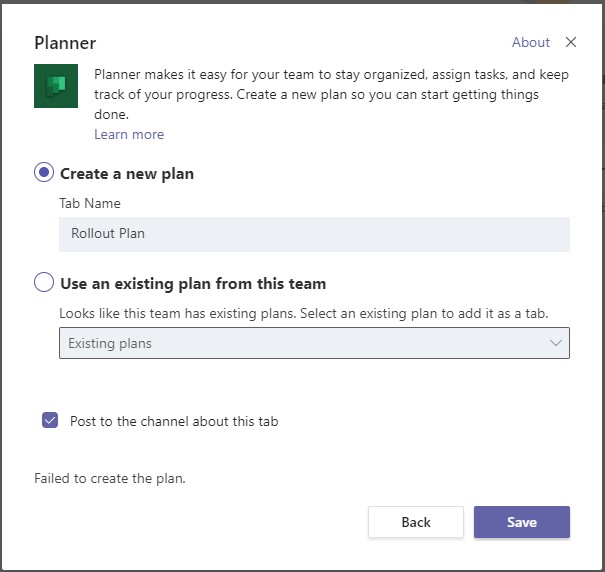Open the Existing plans dropdown
The image size is (605, 572).
(x=300, y=343)
